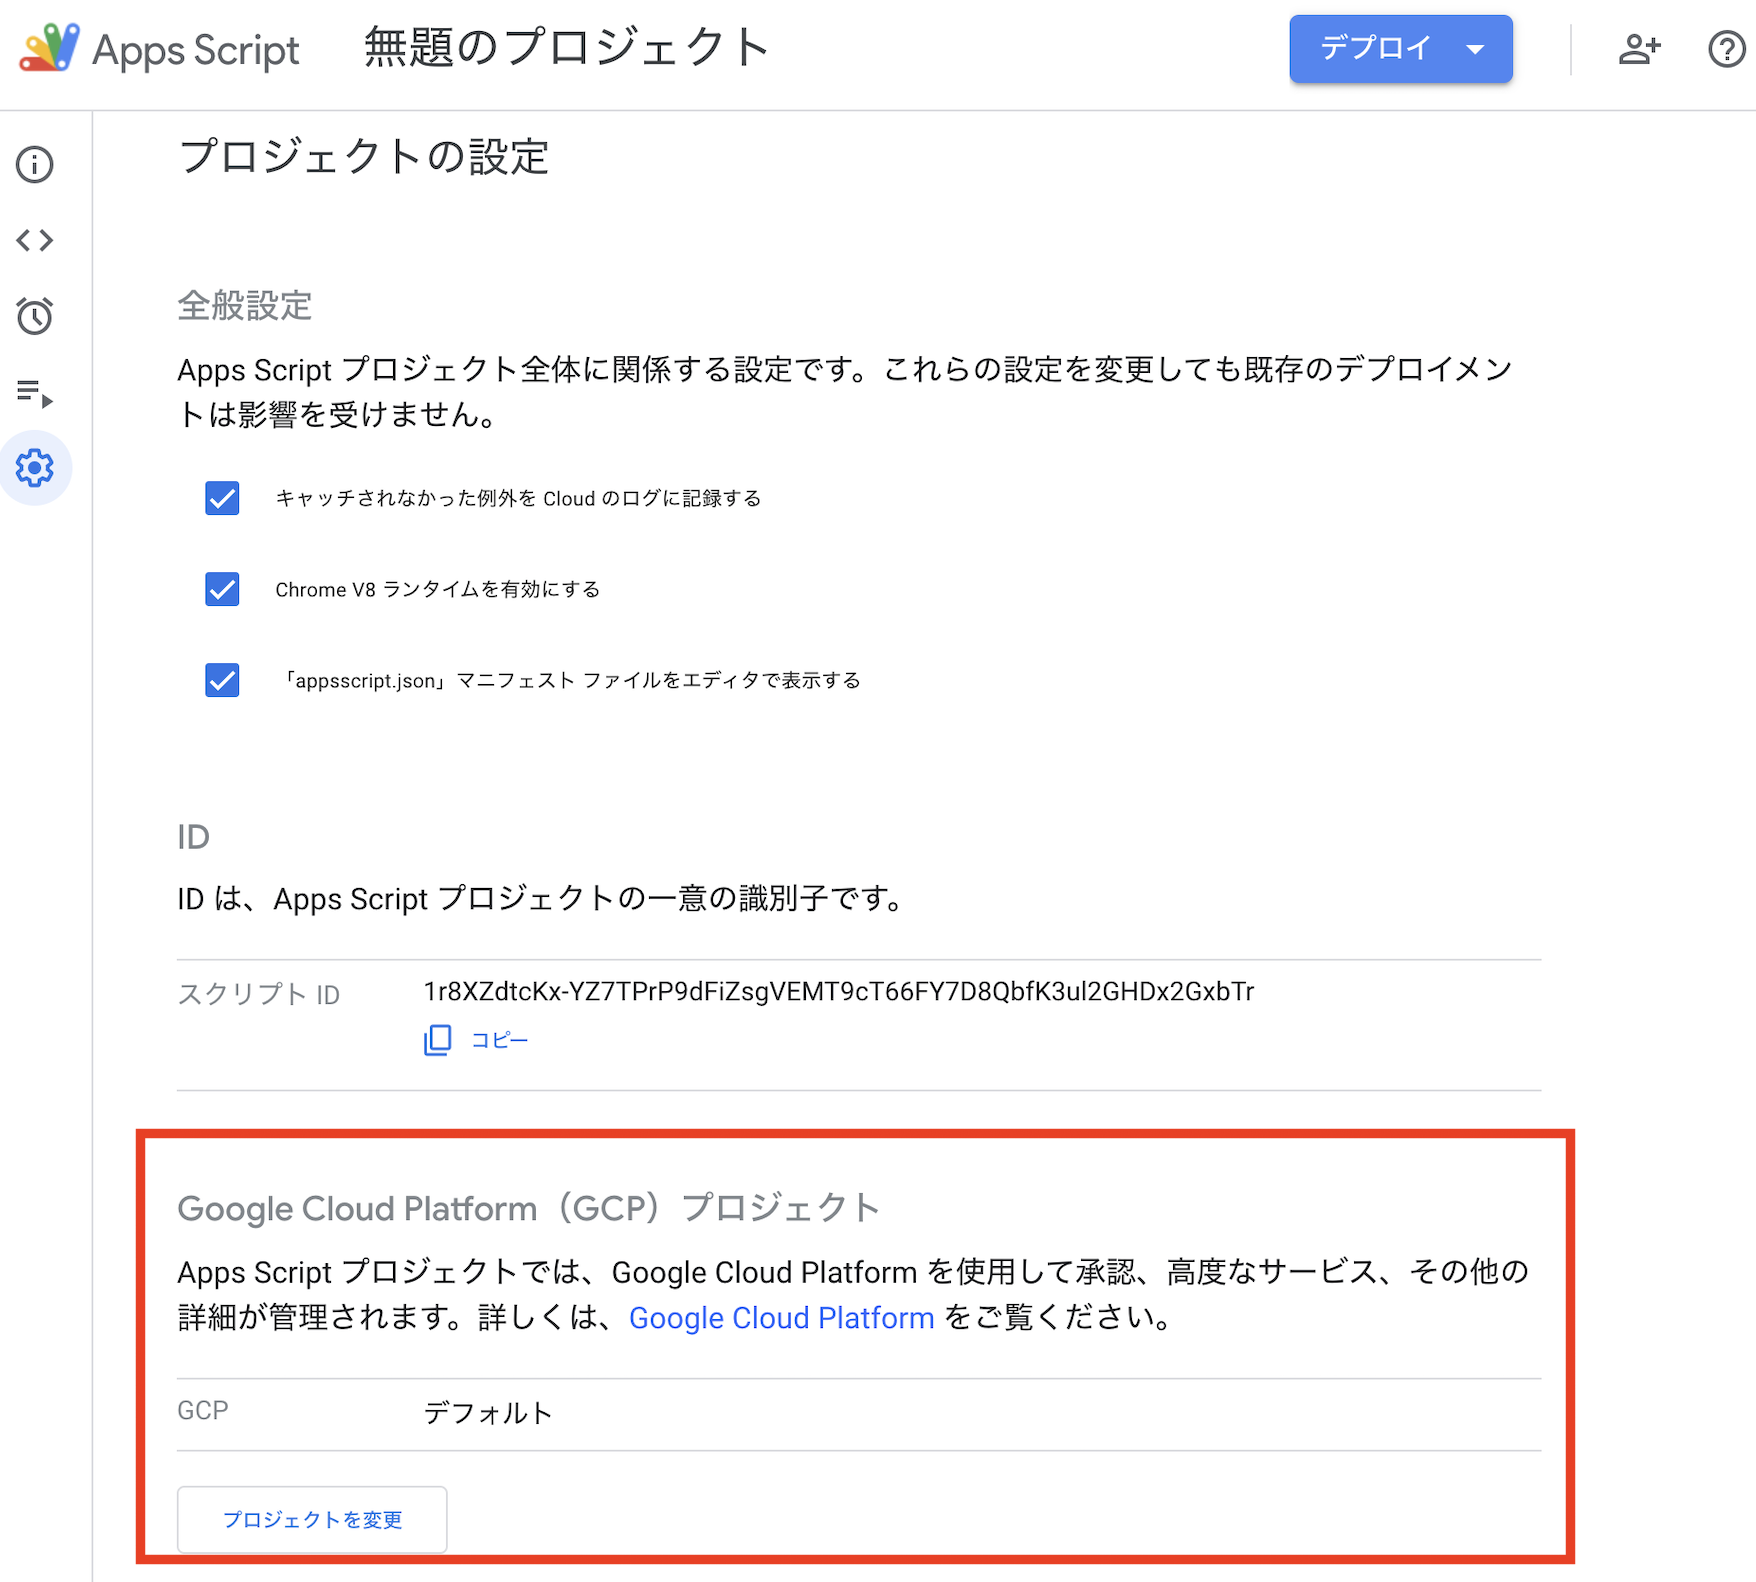Select the Project Settings gear icon
Screen dimensions: 1756x1582
tap(35, 468)
